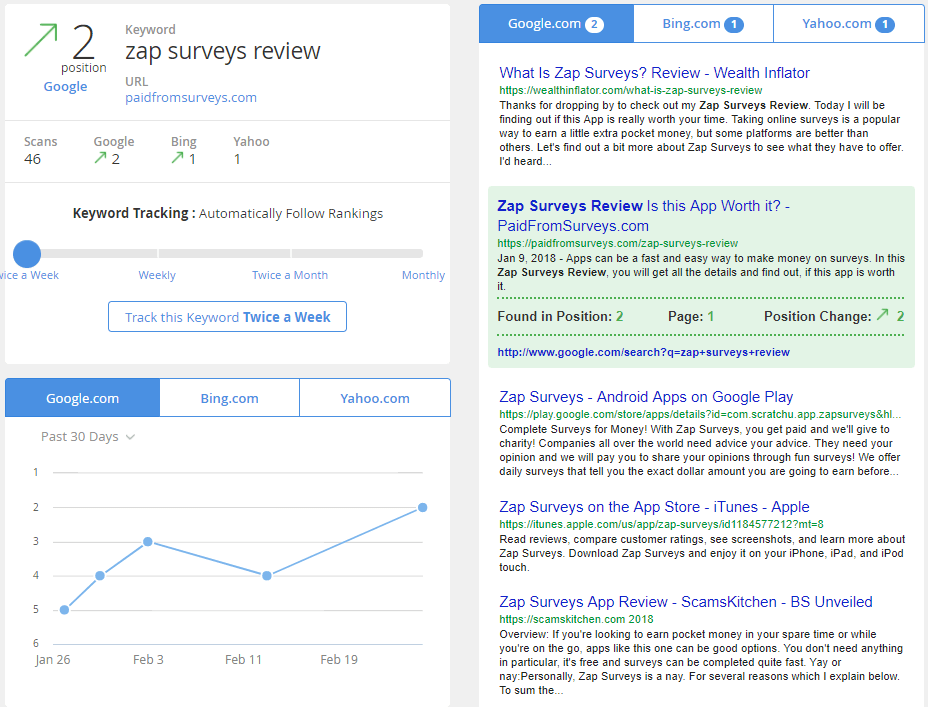Click the Google.com results count badge 2
The height and width of the screenshot is (707, 928).
click(594, 24)
